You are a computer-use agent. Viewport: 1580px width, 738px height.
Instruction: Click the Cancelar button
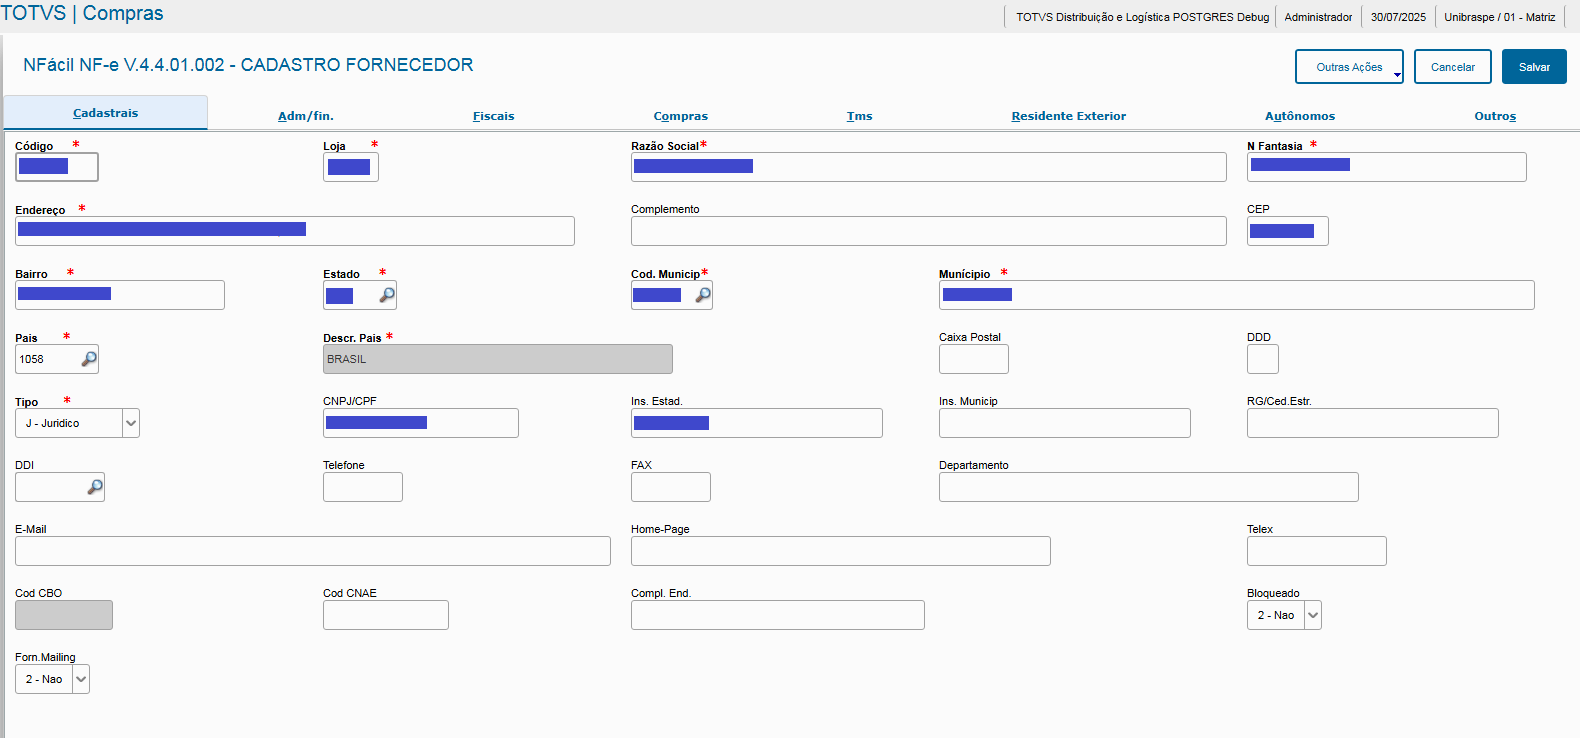tap(1453, 67)
